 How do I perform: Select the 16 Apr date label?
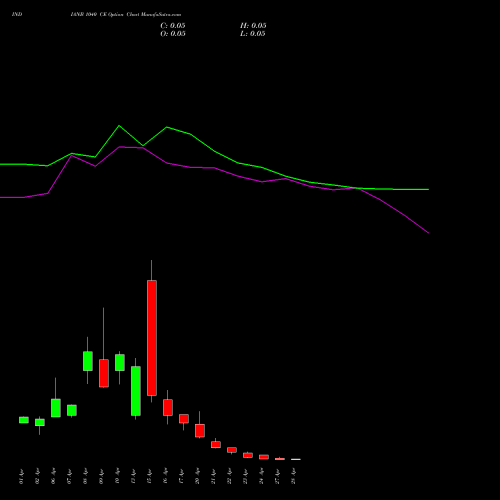pos(165,477)
